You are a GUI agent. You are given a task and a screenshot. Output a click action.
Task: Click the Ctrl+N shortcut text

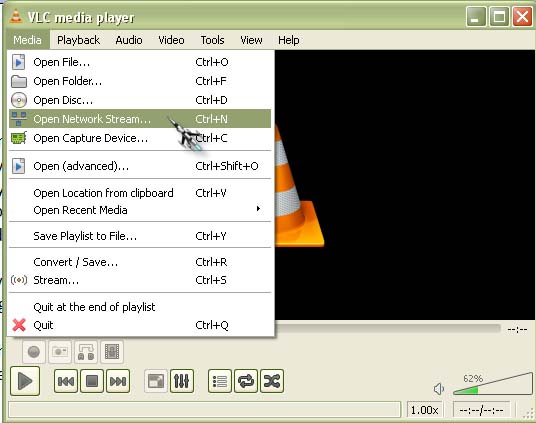pyautogui.click(x=211, y=119)
